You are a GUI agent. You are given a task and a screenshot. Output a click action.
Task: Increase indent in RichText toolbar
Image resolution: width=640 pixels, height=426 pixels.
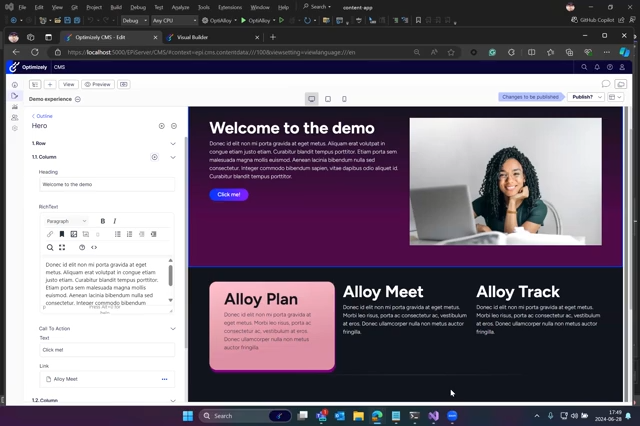tap(153, 234)
